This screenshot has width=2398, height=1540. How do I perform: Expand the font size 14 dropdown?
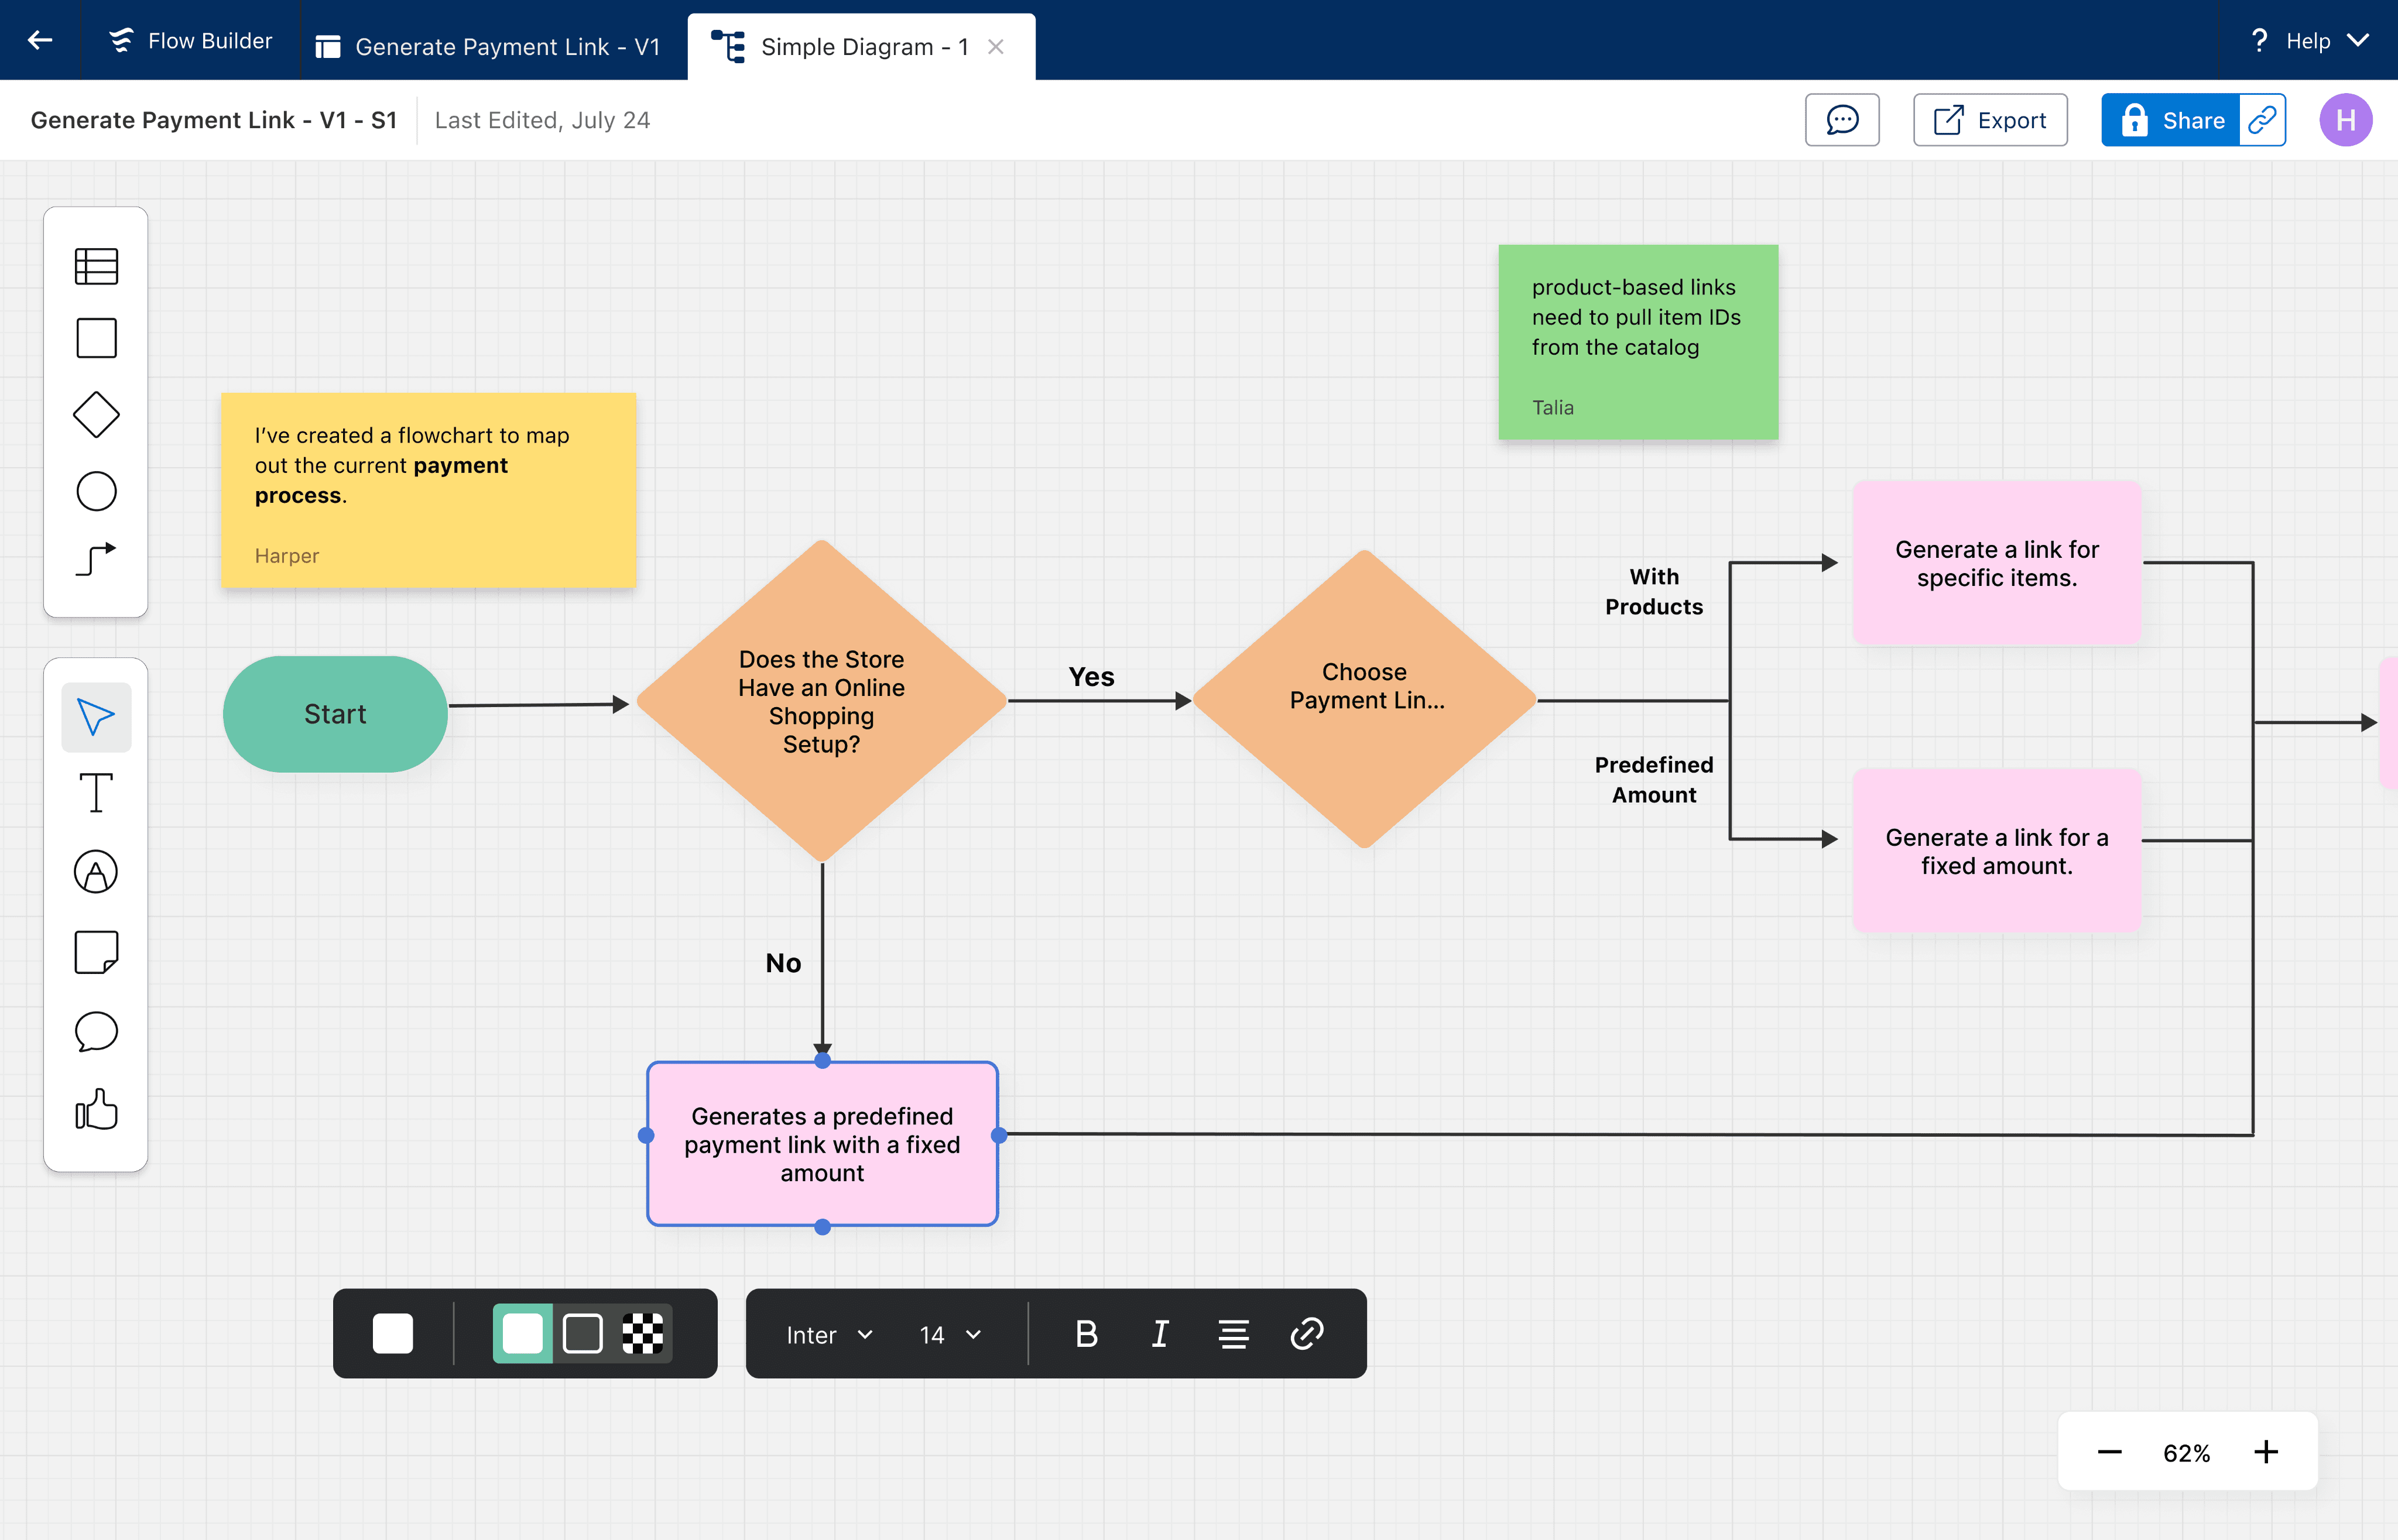pyautogui.click(x=950, y=1335)
